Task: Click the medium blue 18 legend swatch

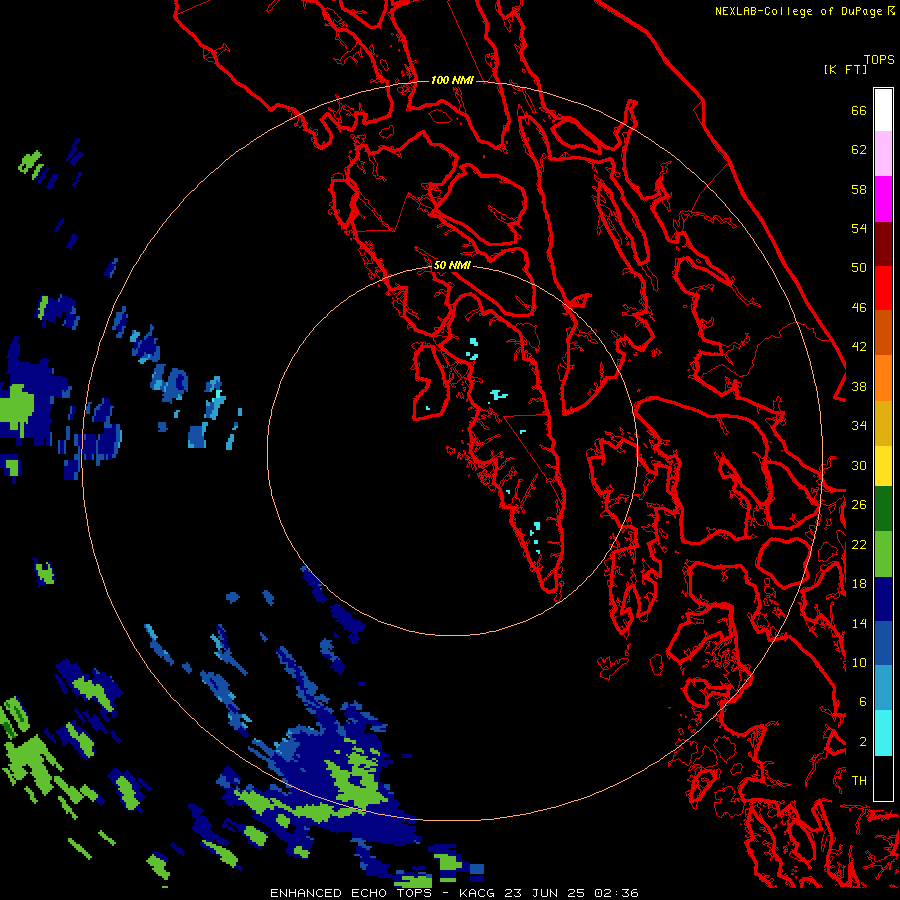Action: (x=883, y=643)
